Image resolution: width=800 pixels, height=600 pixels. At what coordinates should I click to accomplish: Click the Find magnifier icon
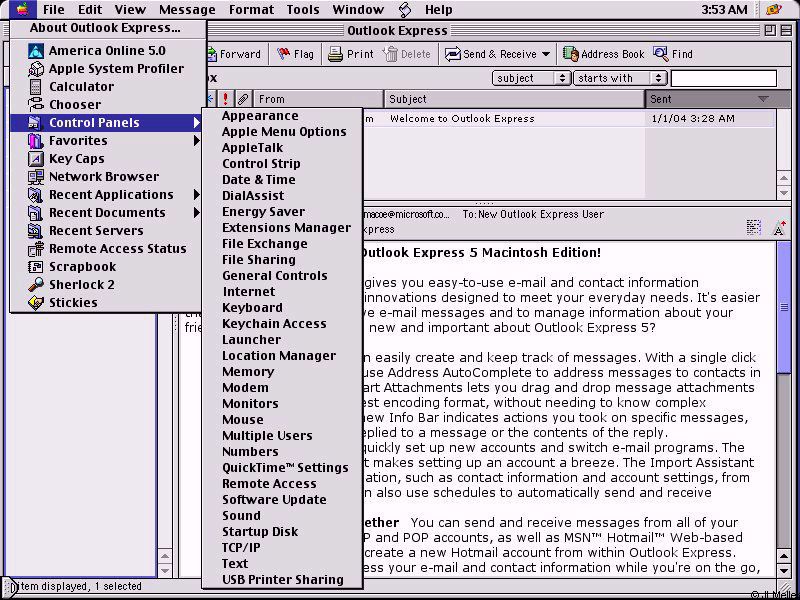click(661, 54)
